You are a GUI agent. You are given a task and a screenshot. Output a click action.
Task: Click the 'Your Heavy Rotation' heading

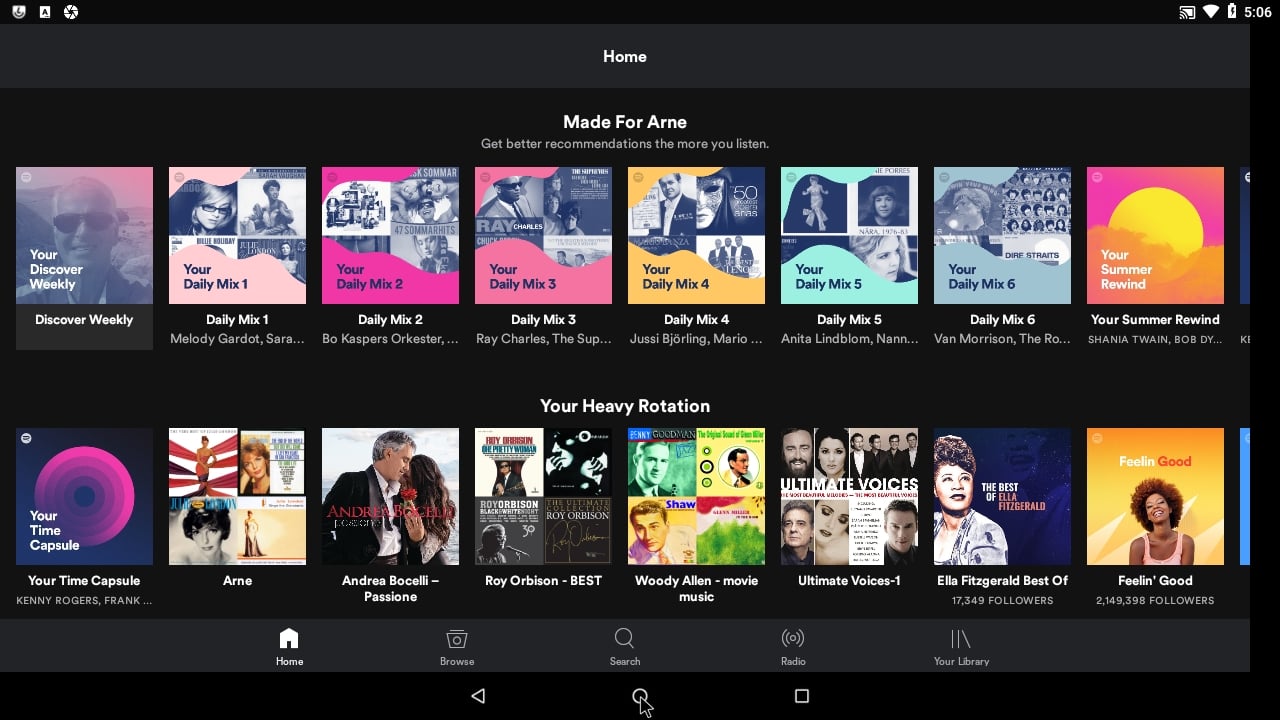pos(625,406)
